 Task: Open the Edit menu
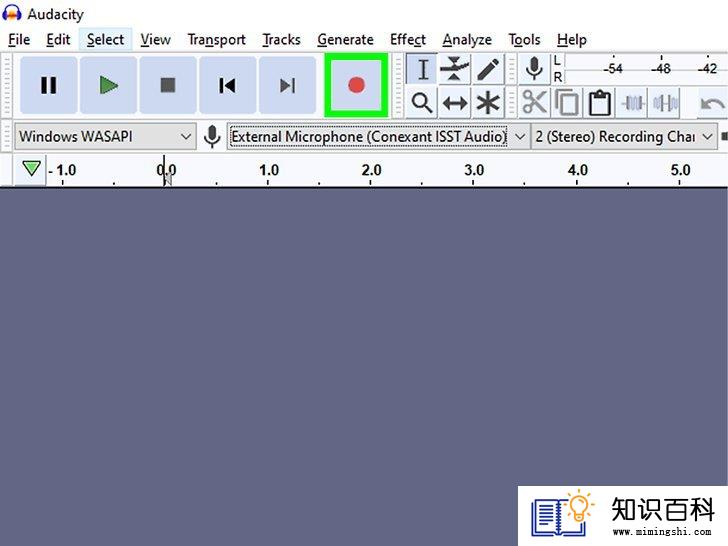tap(58, 40)
